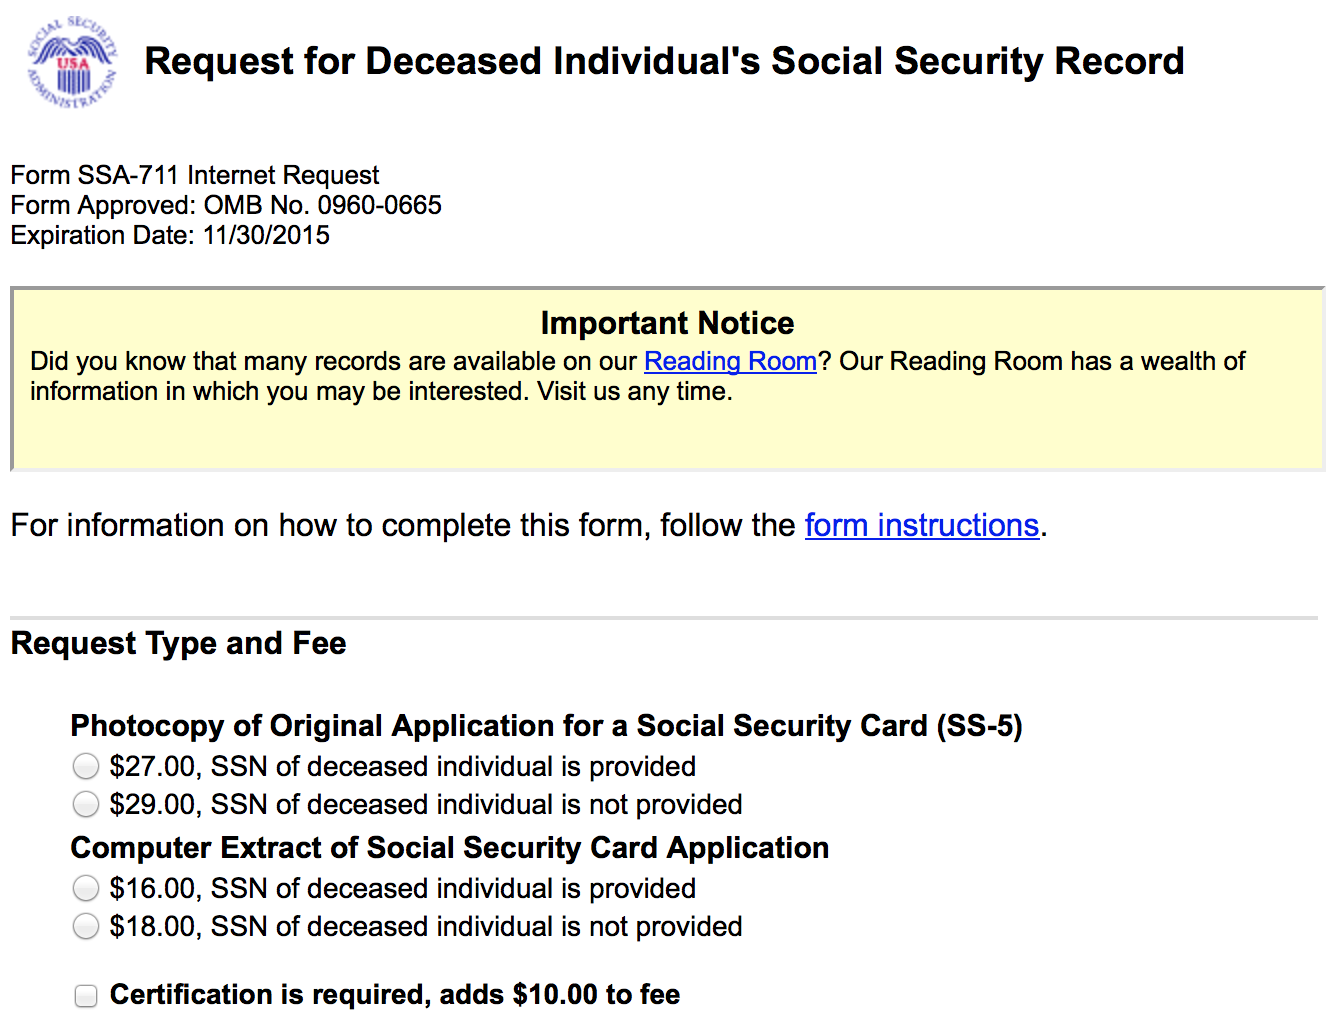This screenshot has height=1022, width=1336.
Task: Select the page title text
Action: tap(664, 61)
